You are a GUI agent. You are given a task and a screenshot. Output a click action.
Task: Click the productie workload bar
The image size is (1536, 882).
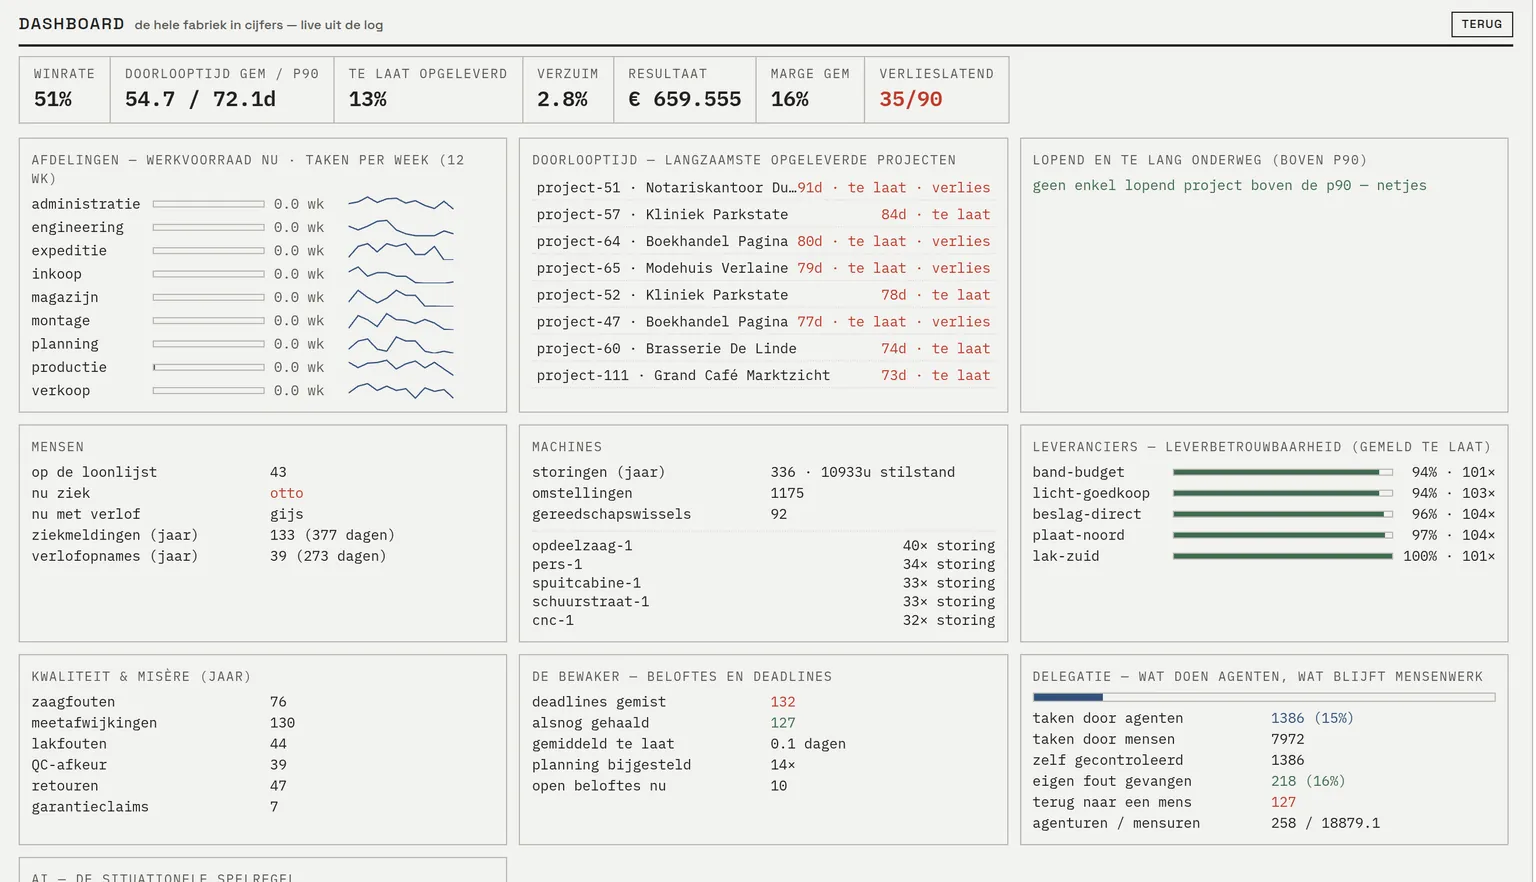tap(209, 367)
